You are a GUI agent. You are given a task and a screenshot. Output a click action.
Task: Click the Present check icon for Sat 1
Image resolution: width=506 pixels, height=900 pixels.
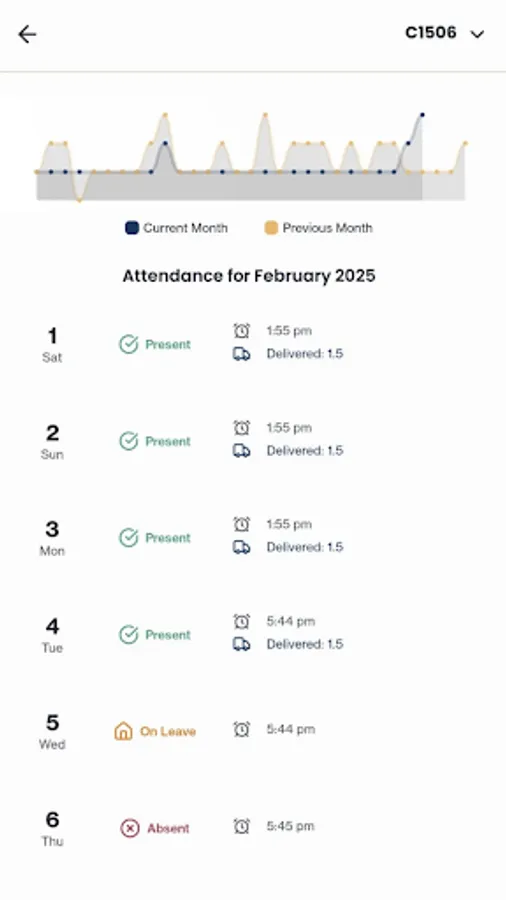(x=129, y=344)
